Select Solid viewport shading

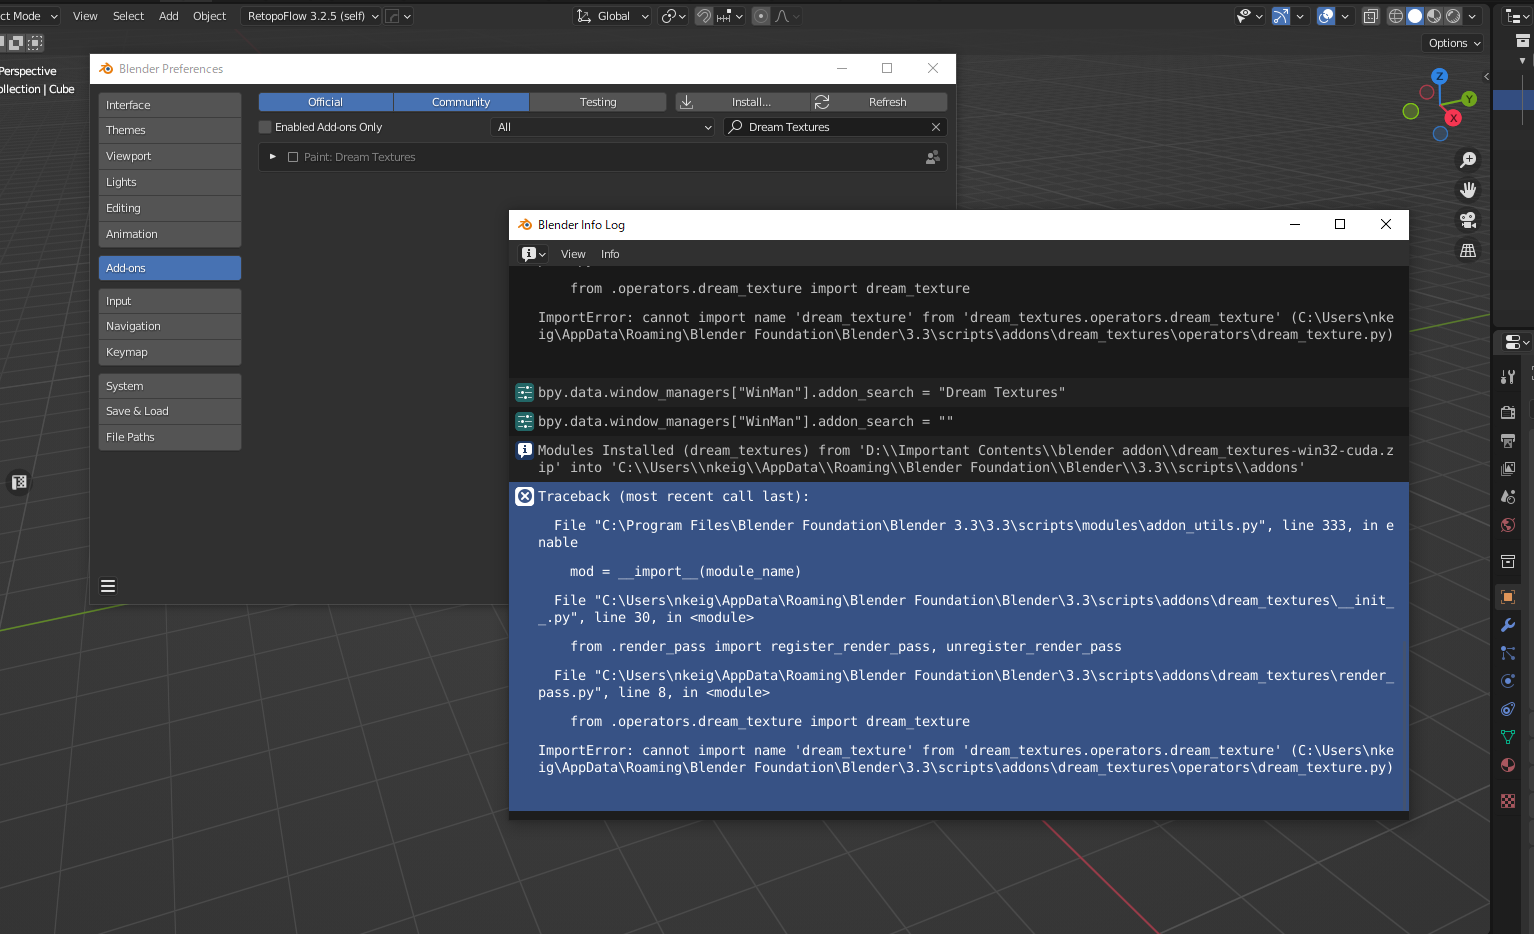pos(1415,16)
